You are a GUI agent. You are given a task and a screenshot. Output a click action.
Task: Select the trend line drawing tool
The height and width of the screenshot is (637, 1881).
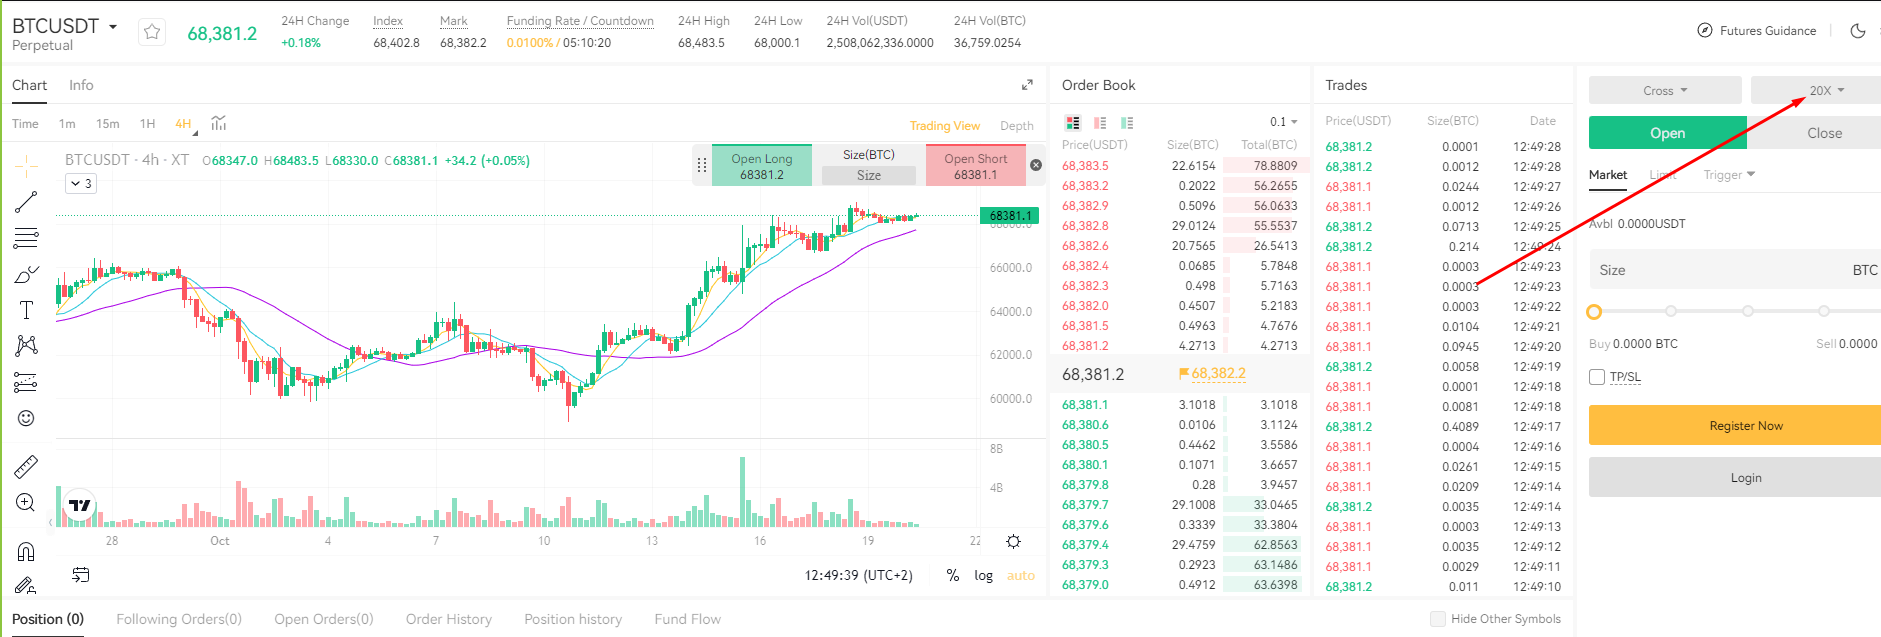[26, 202]
